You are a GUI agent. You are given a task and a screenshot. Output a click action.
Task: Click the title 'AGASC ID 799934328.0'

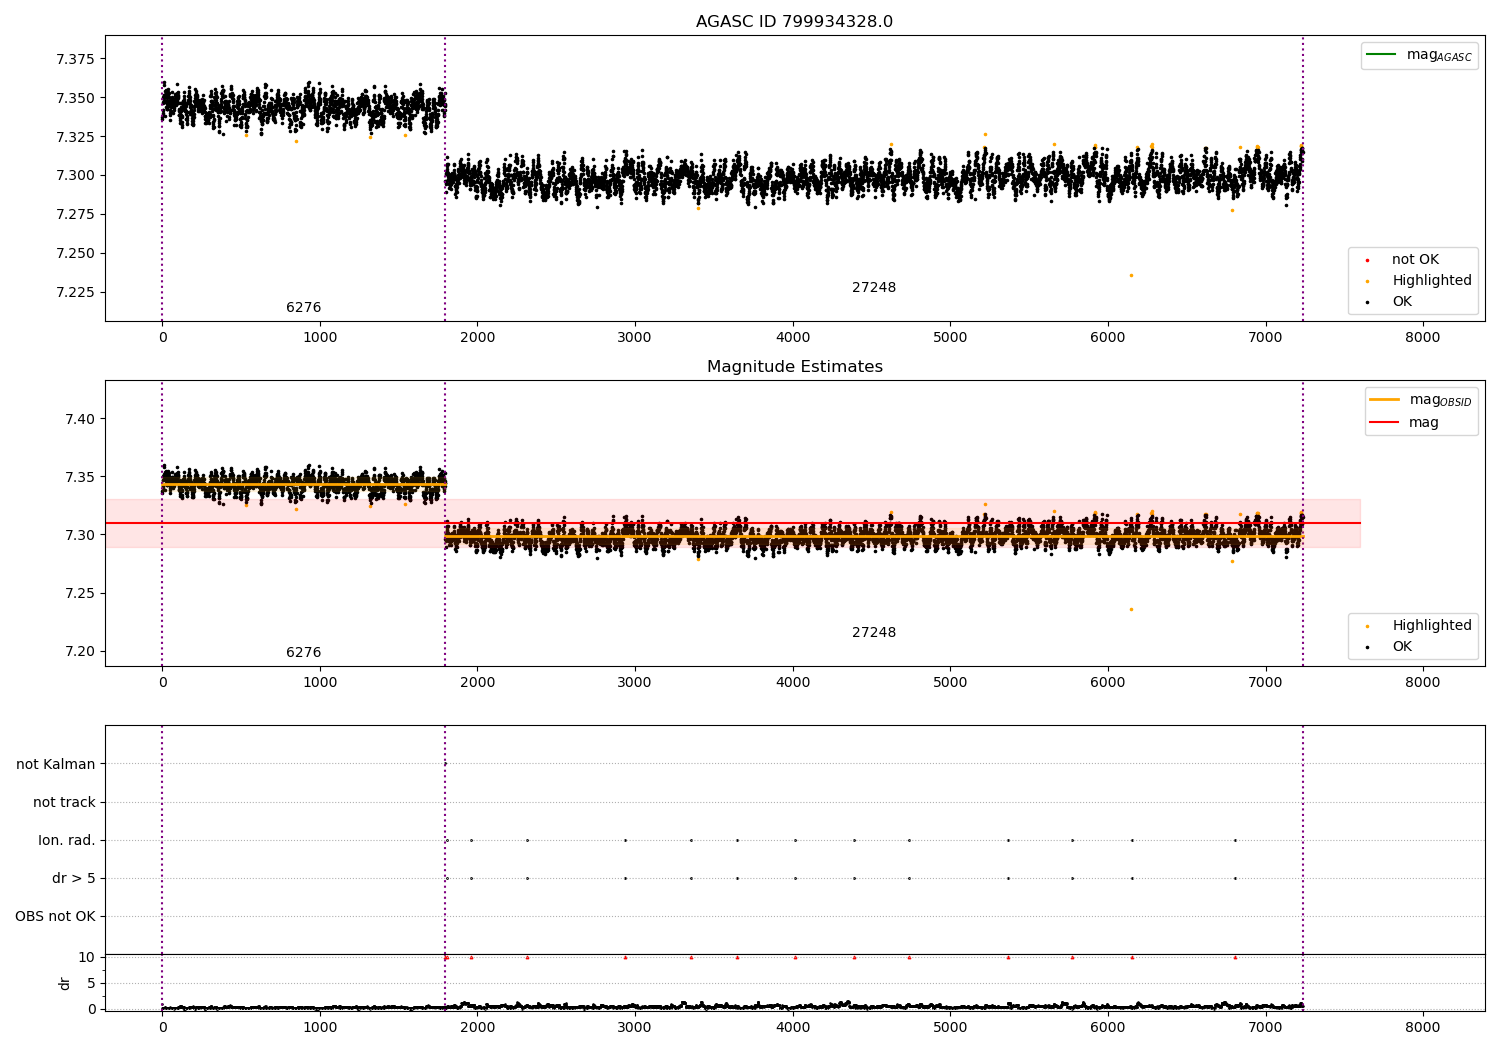(x=794, y=22)
